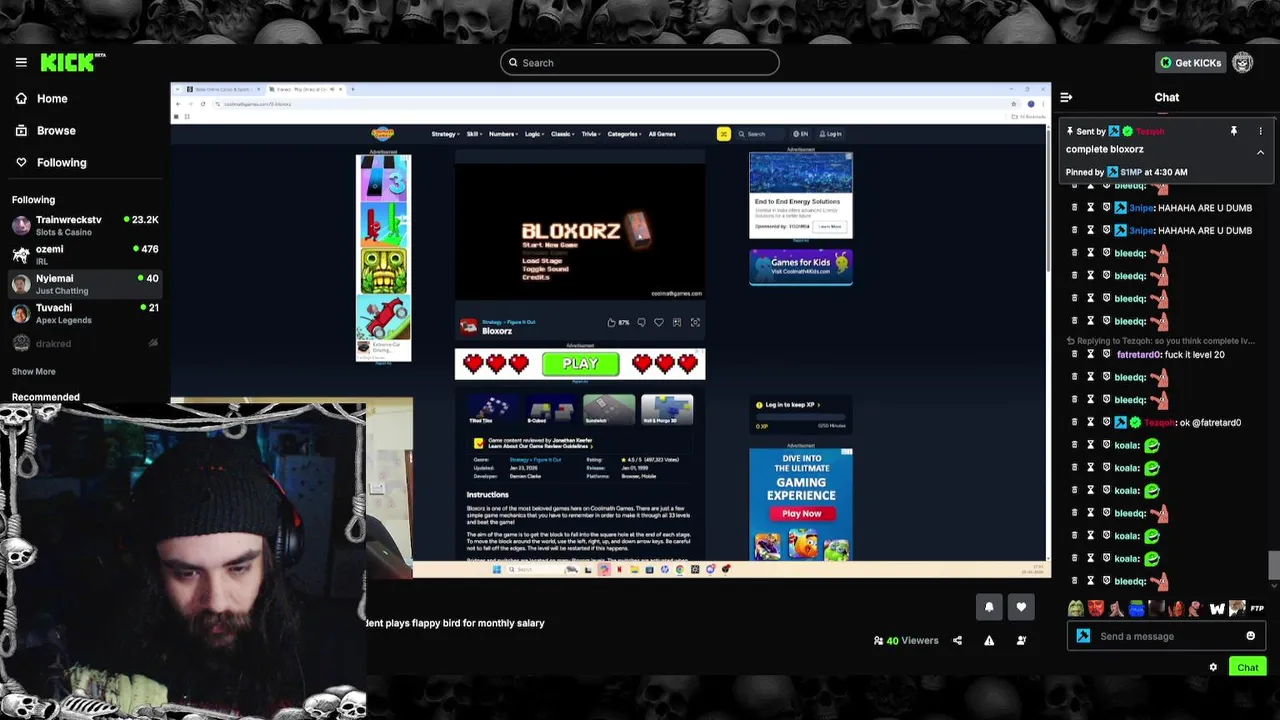Select Start New Game in Bloxorz menu
The width and height of the screenshot is (1280, 720).
pyautogui.click(x=552, y=244)
